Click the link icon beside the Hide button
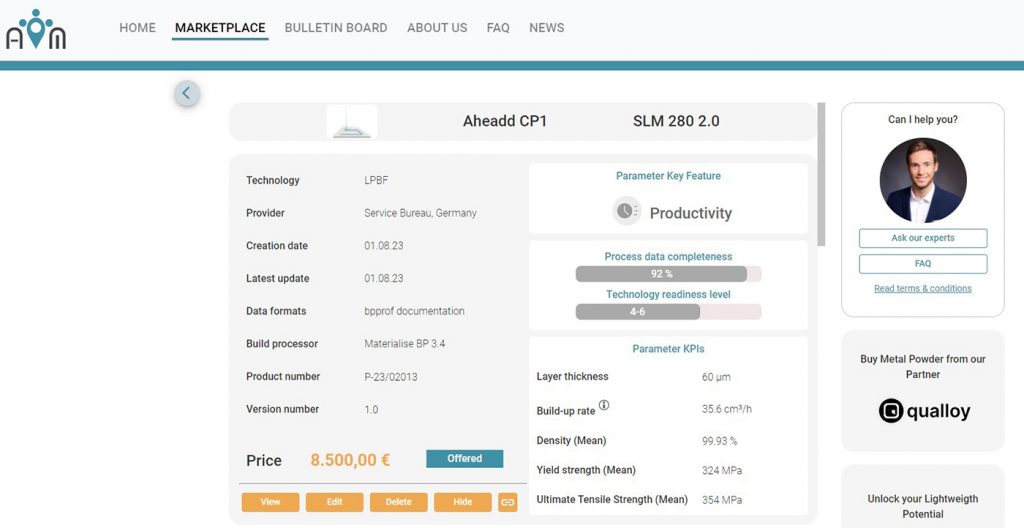 point(507,502)
